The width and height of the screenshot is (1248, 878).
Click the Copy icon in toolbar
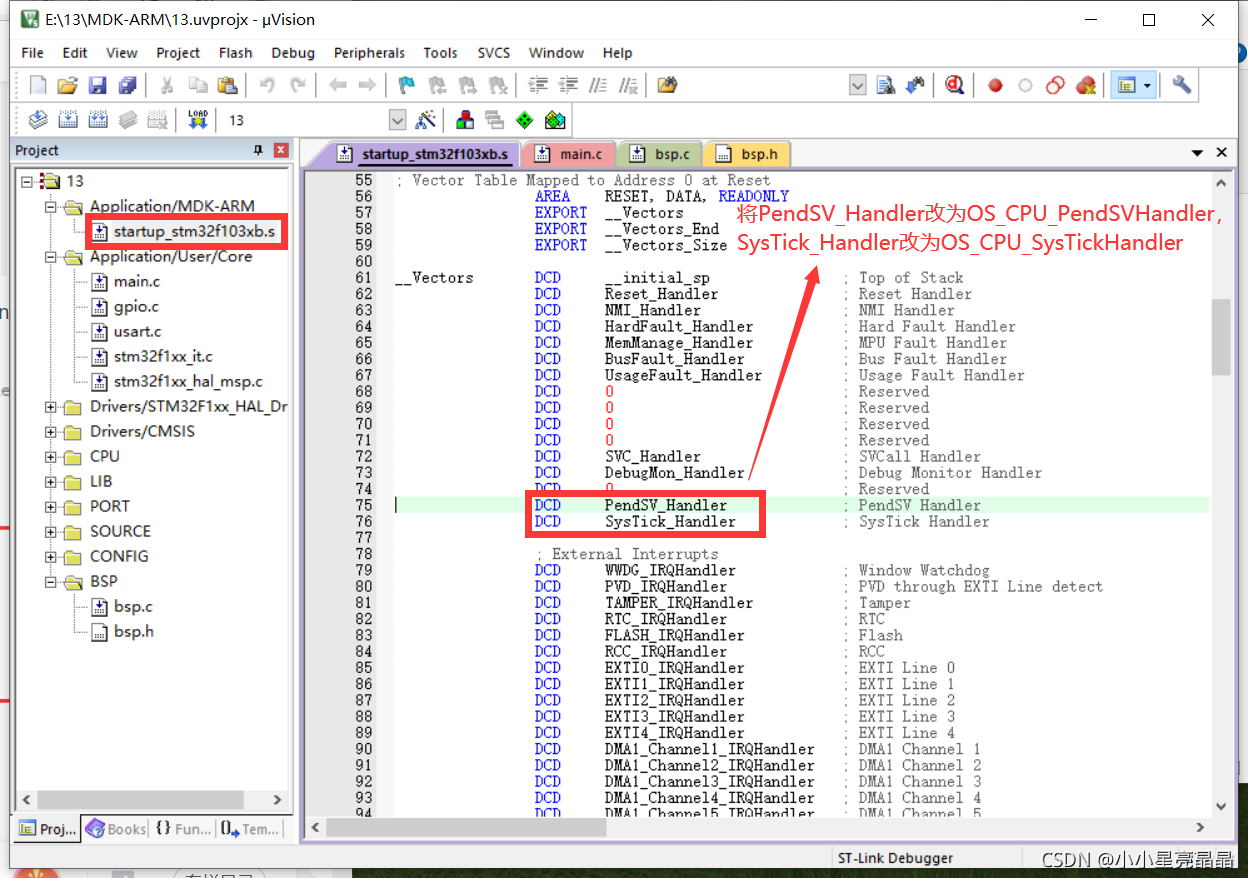(198, 85)
